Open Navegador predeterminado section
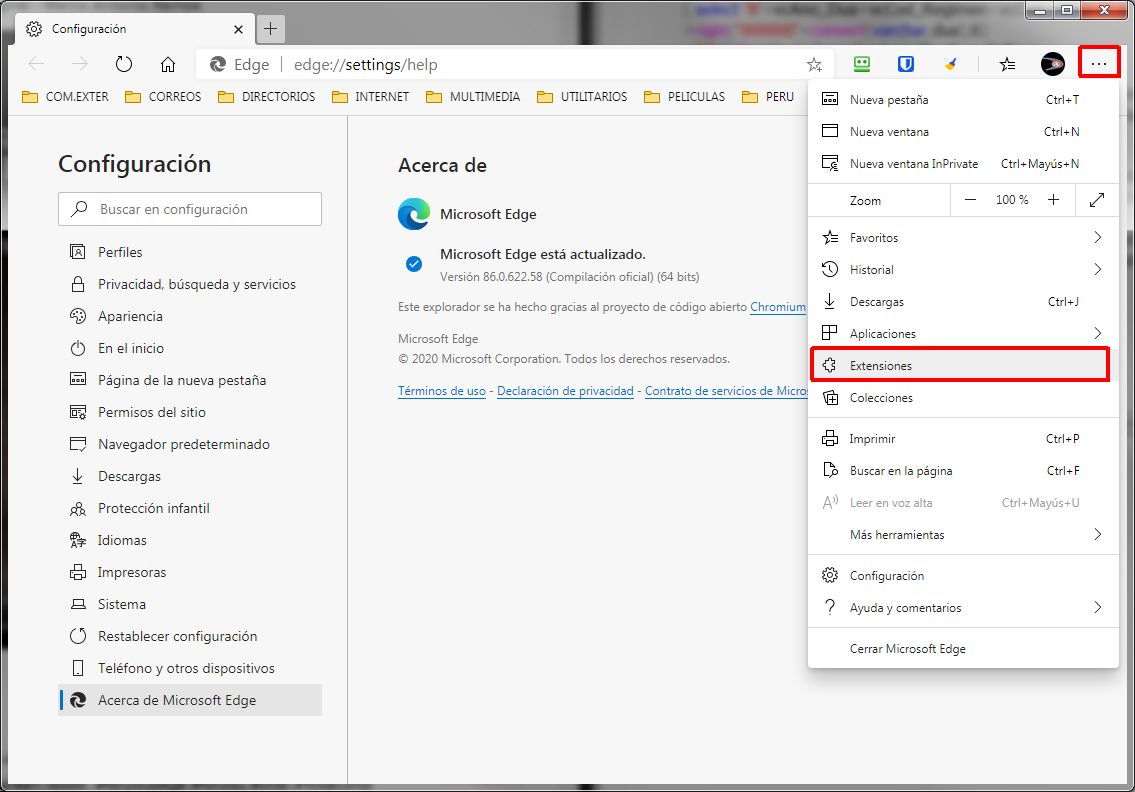 [190, 444]
